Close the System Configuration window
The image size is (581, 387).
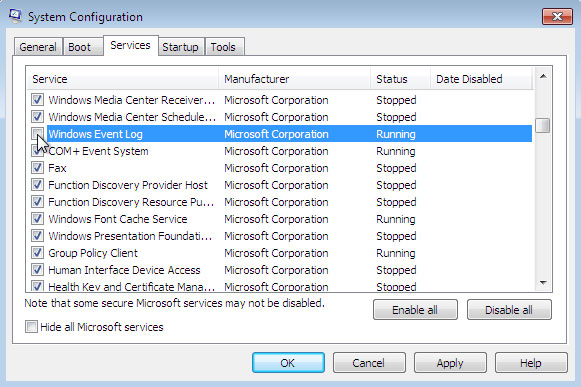click(x=557, y=17)
